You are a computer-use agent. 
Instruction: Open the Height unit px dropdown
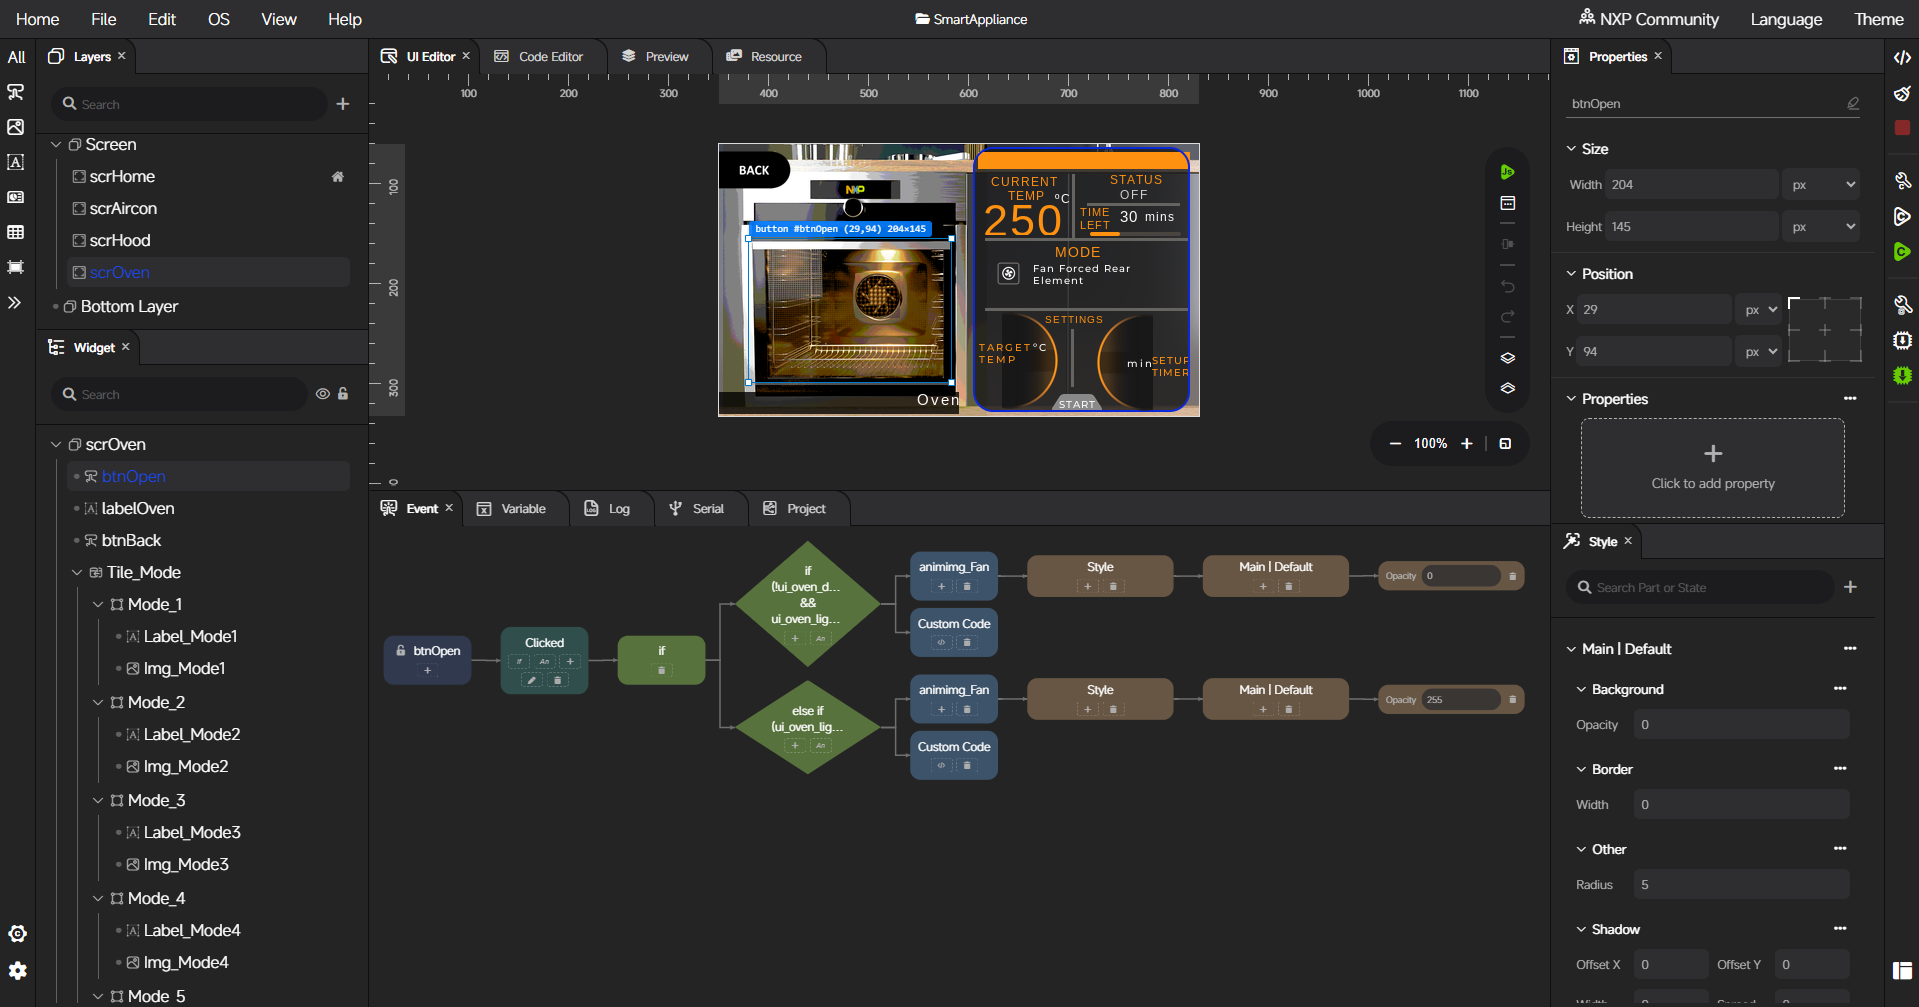tap(1821, 227)
